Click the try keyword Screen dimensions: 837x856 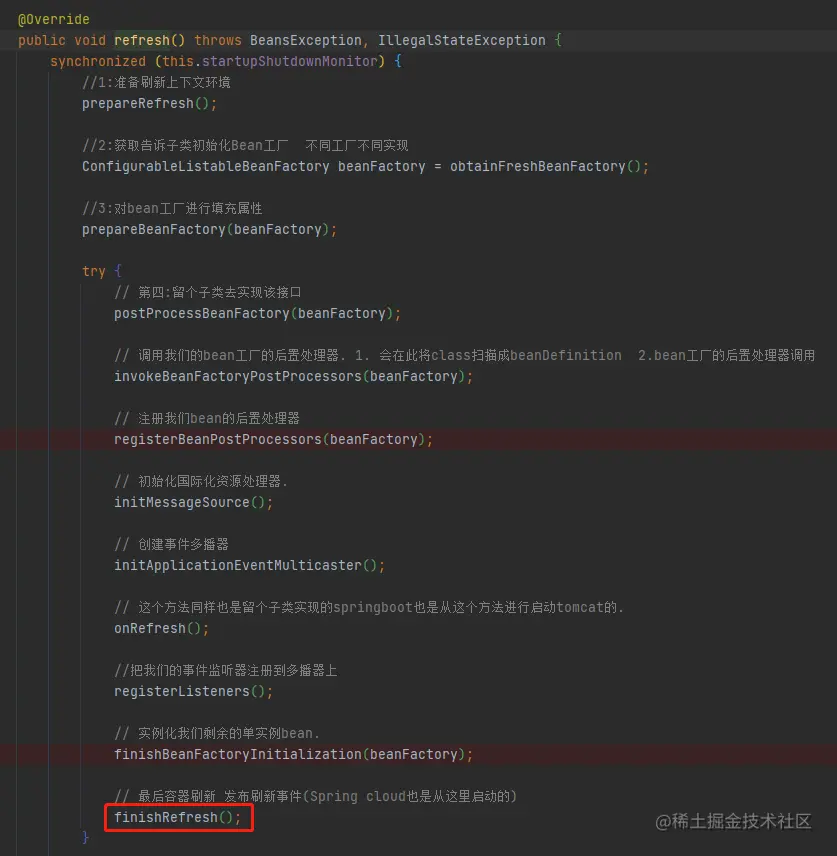click(93, 271)
